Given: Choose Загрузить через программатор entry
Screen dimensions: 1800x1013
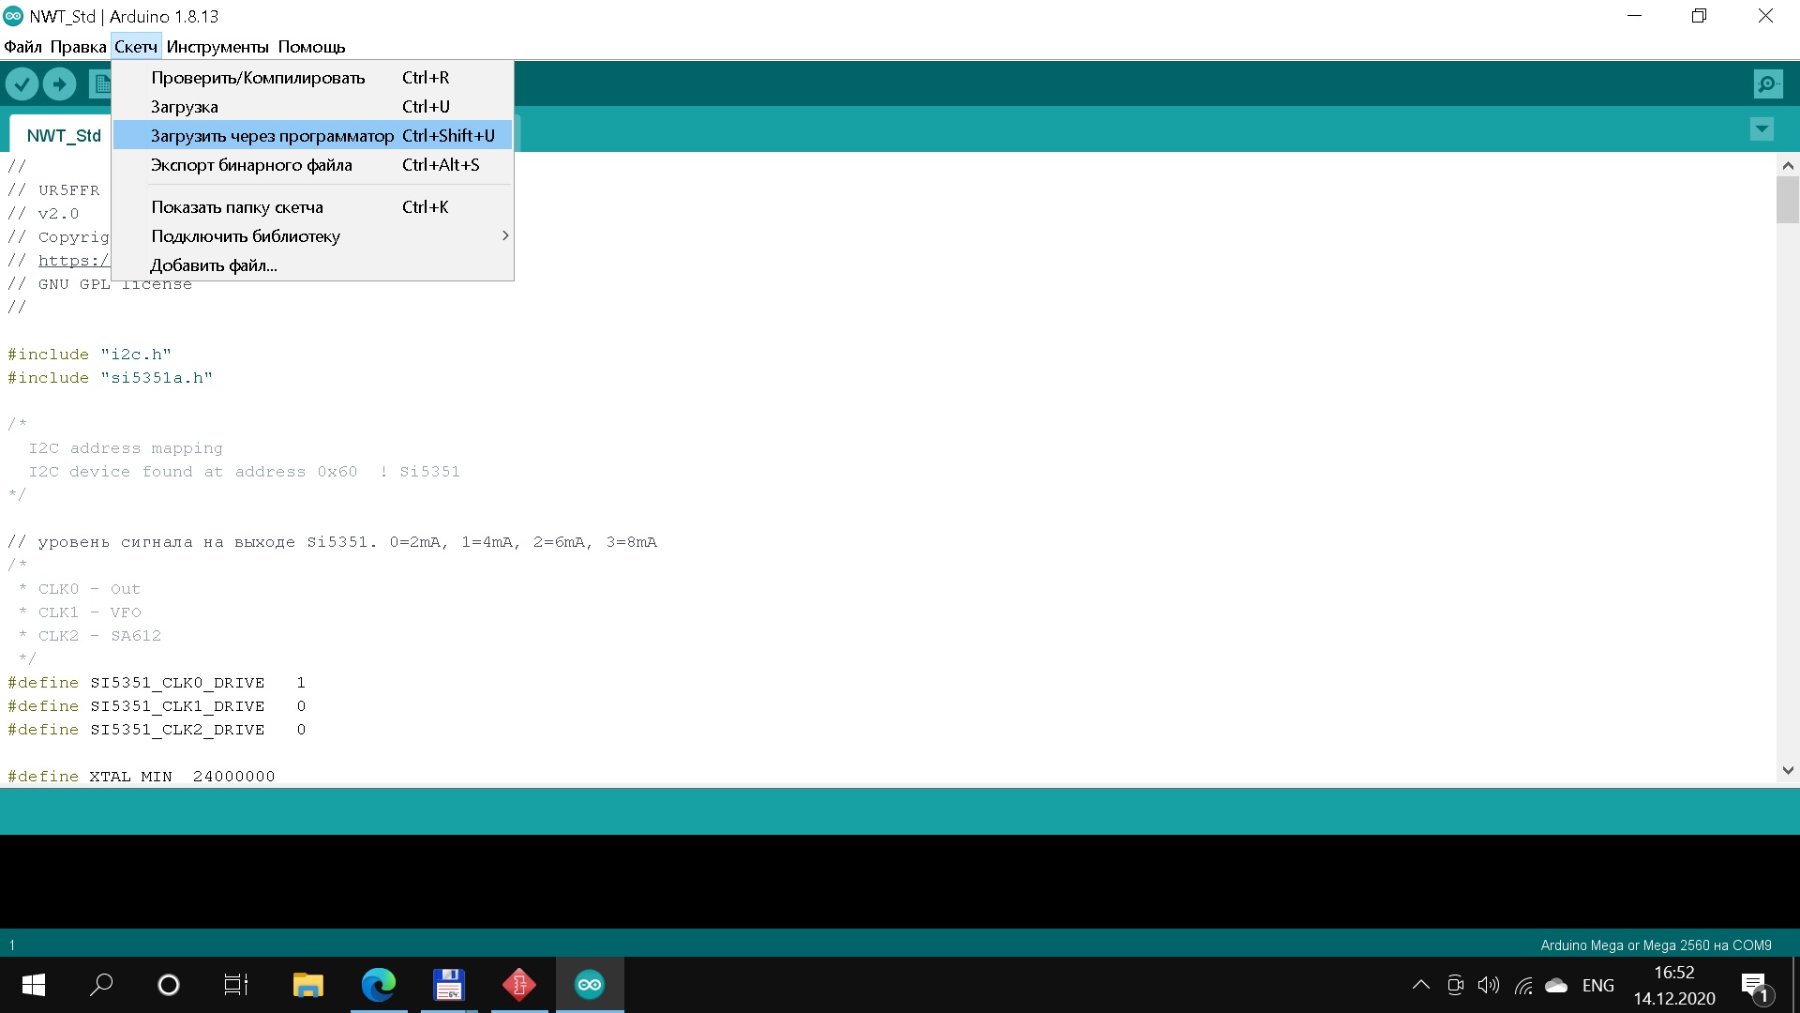Looking at the screenshot, I should [313, 136].
